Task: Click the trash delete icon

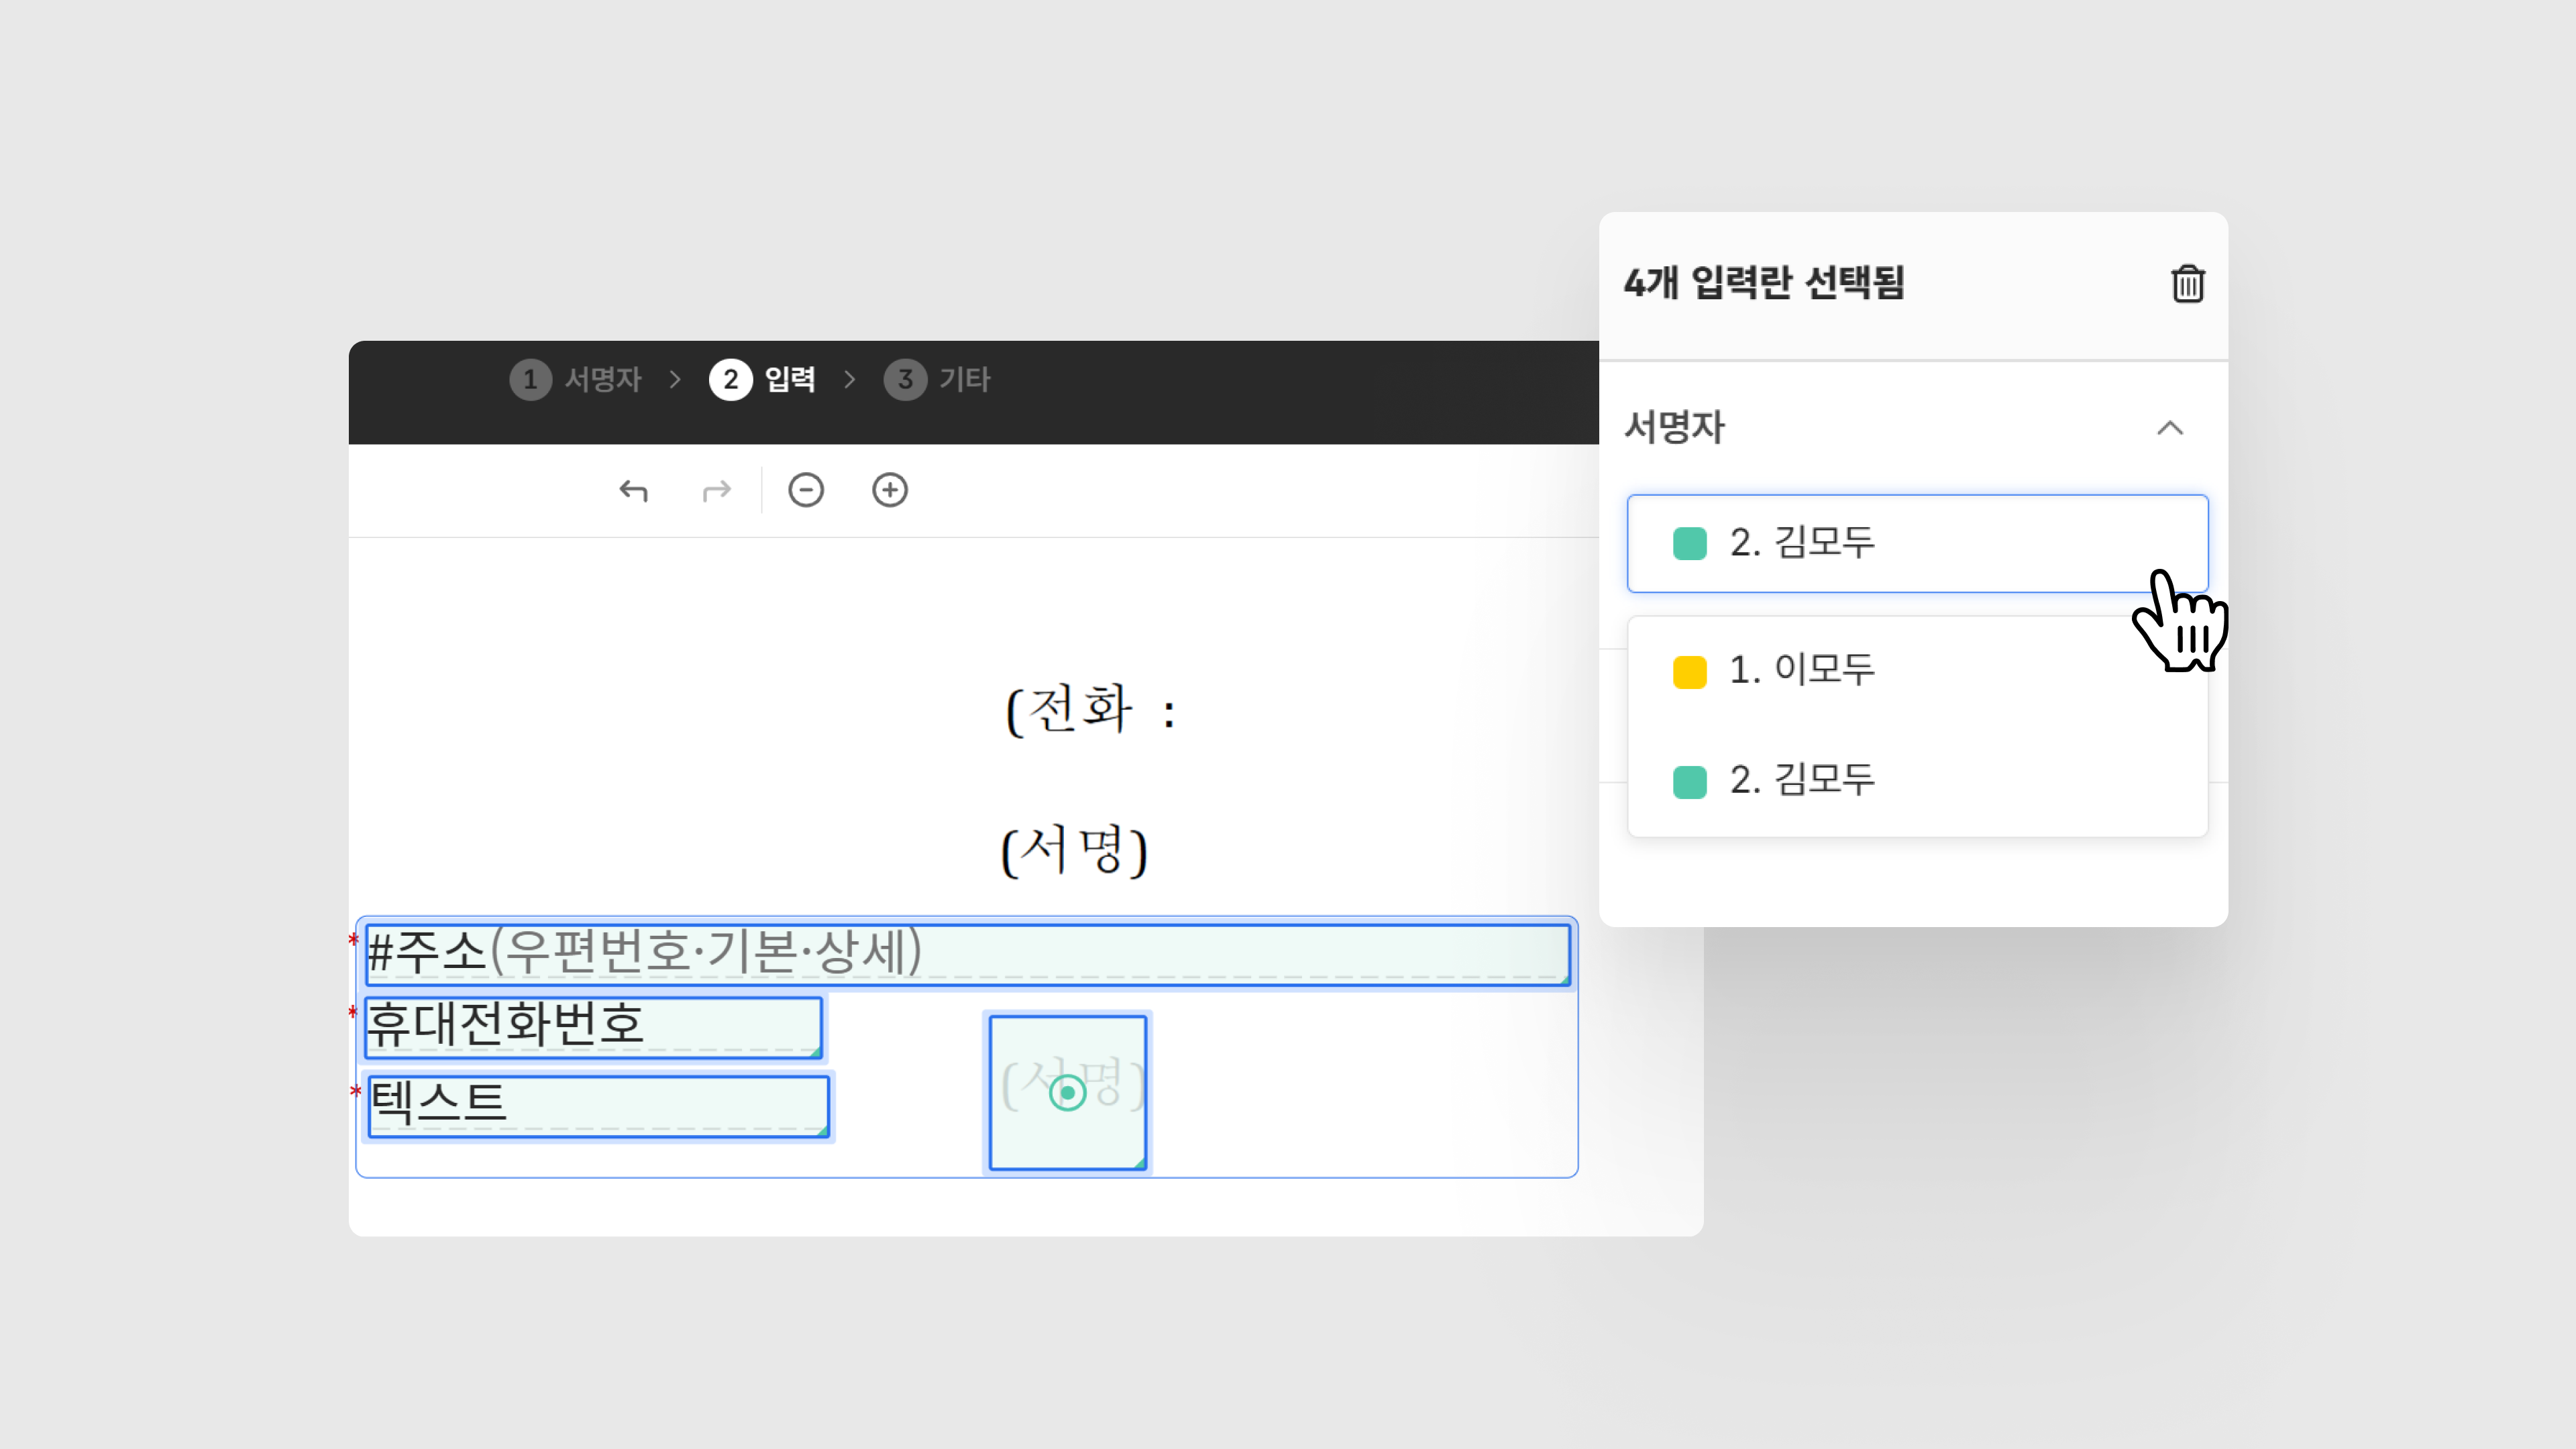Action: (x=2187, y=284)
